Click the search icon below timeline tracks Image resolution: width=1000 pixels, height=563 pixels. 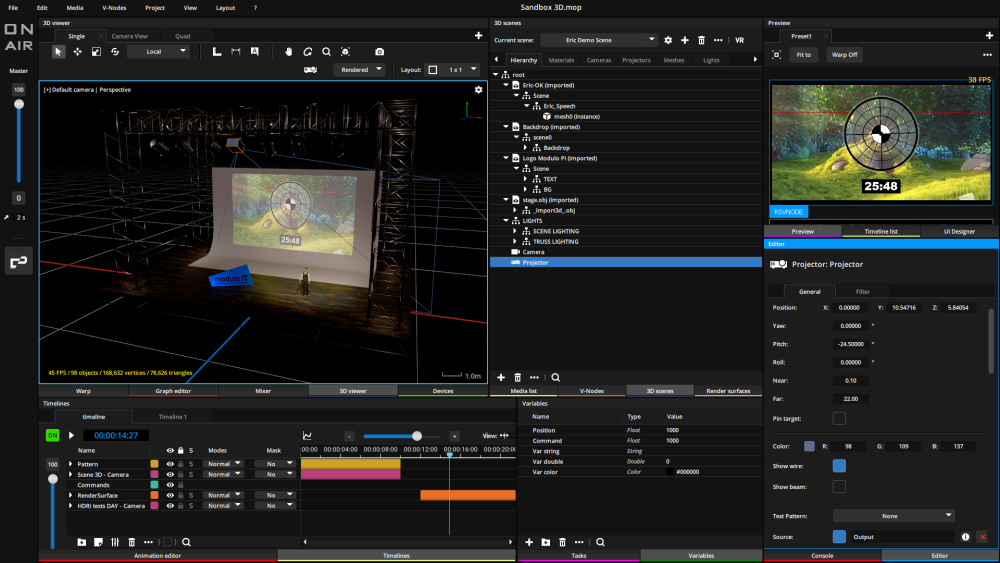pos(186,542)
